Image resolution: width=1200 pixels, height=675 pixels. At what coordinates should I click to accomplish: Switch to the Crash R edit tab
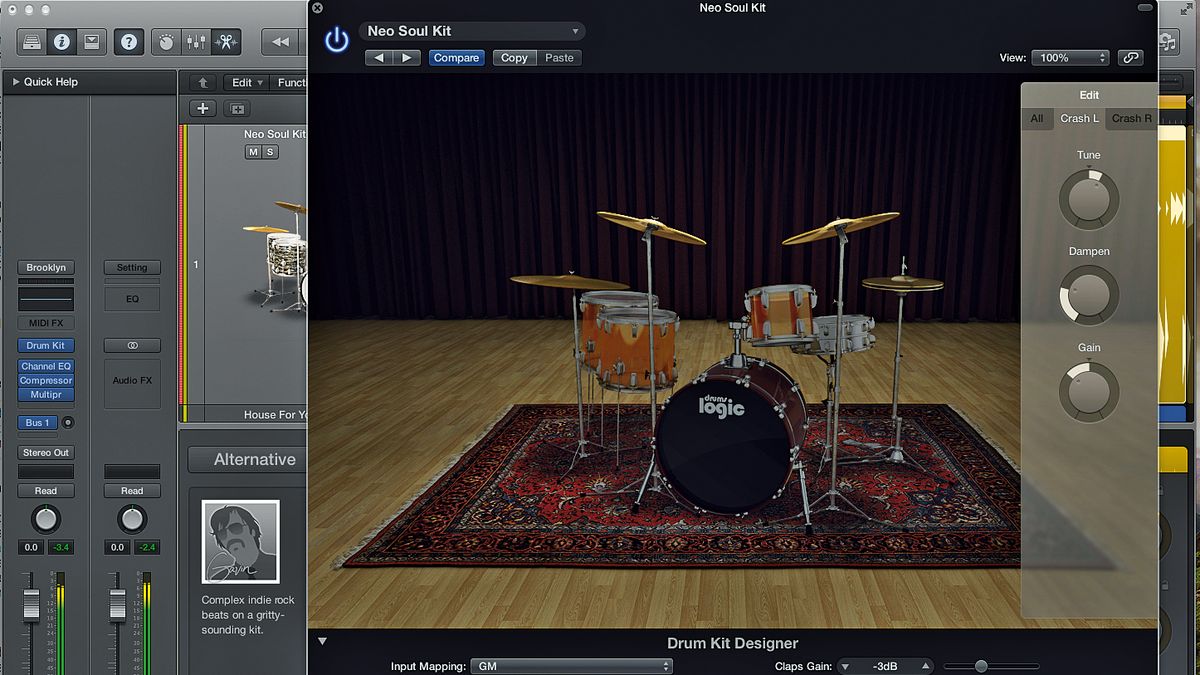click(x=1131, y=118)
